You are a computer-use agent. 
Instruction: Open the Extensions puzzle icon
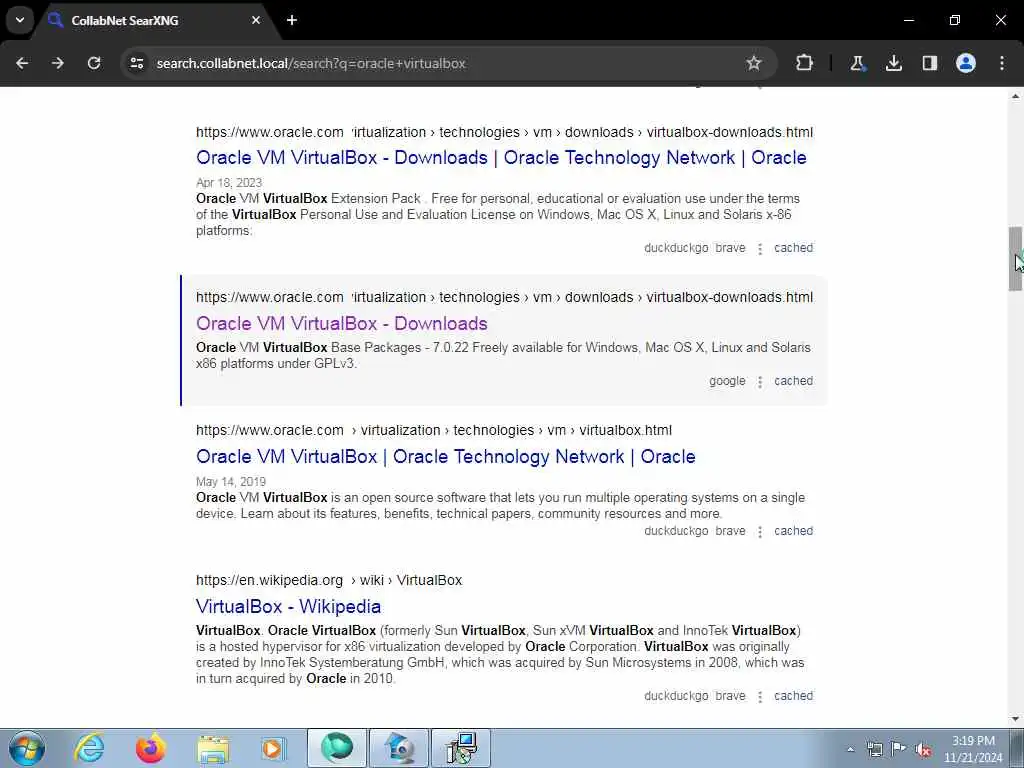(x=805, y=63)
